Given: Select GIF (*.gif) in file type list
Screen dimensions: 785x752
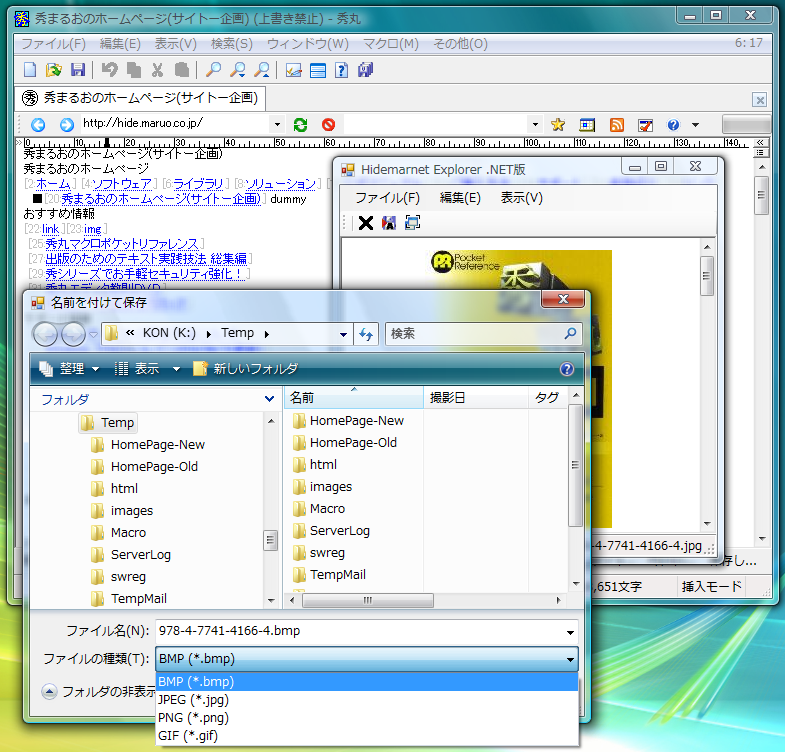Looking at the screenshot, I should 367,735.
